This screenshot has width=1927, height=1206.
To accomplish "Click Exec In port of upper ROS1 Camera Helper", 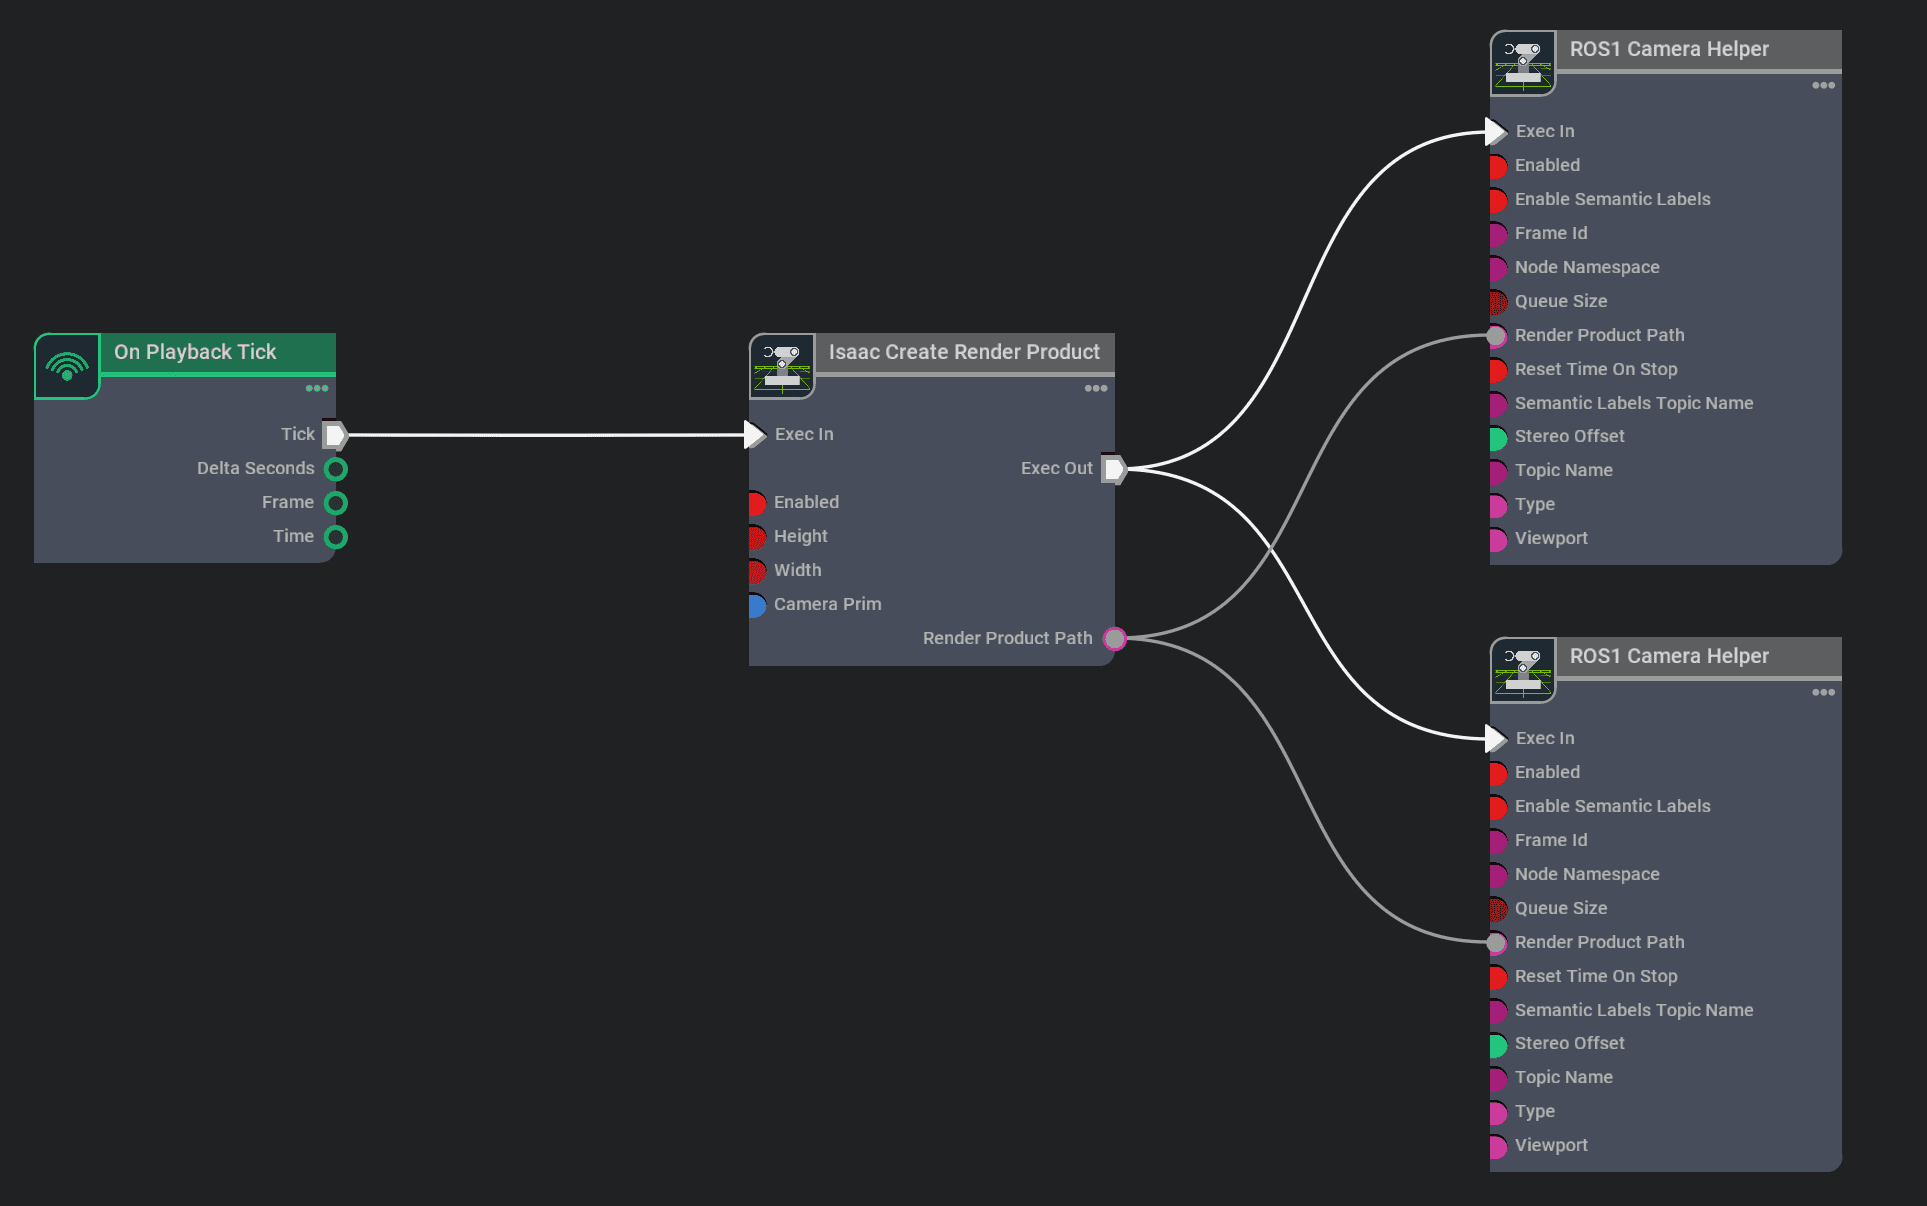I will coord(1496,131).
